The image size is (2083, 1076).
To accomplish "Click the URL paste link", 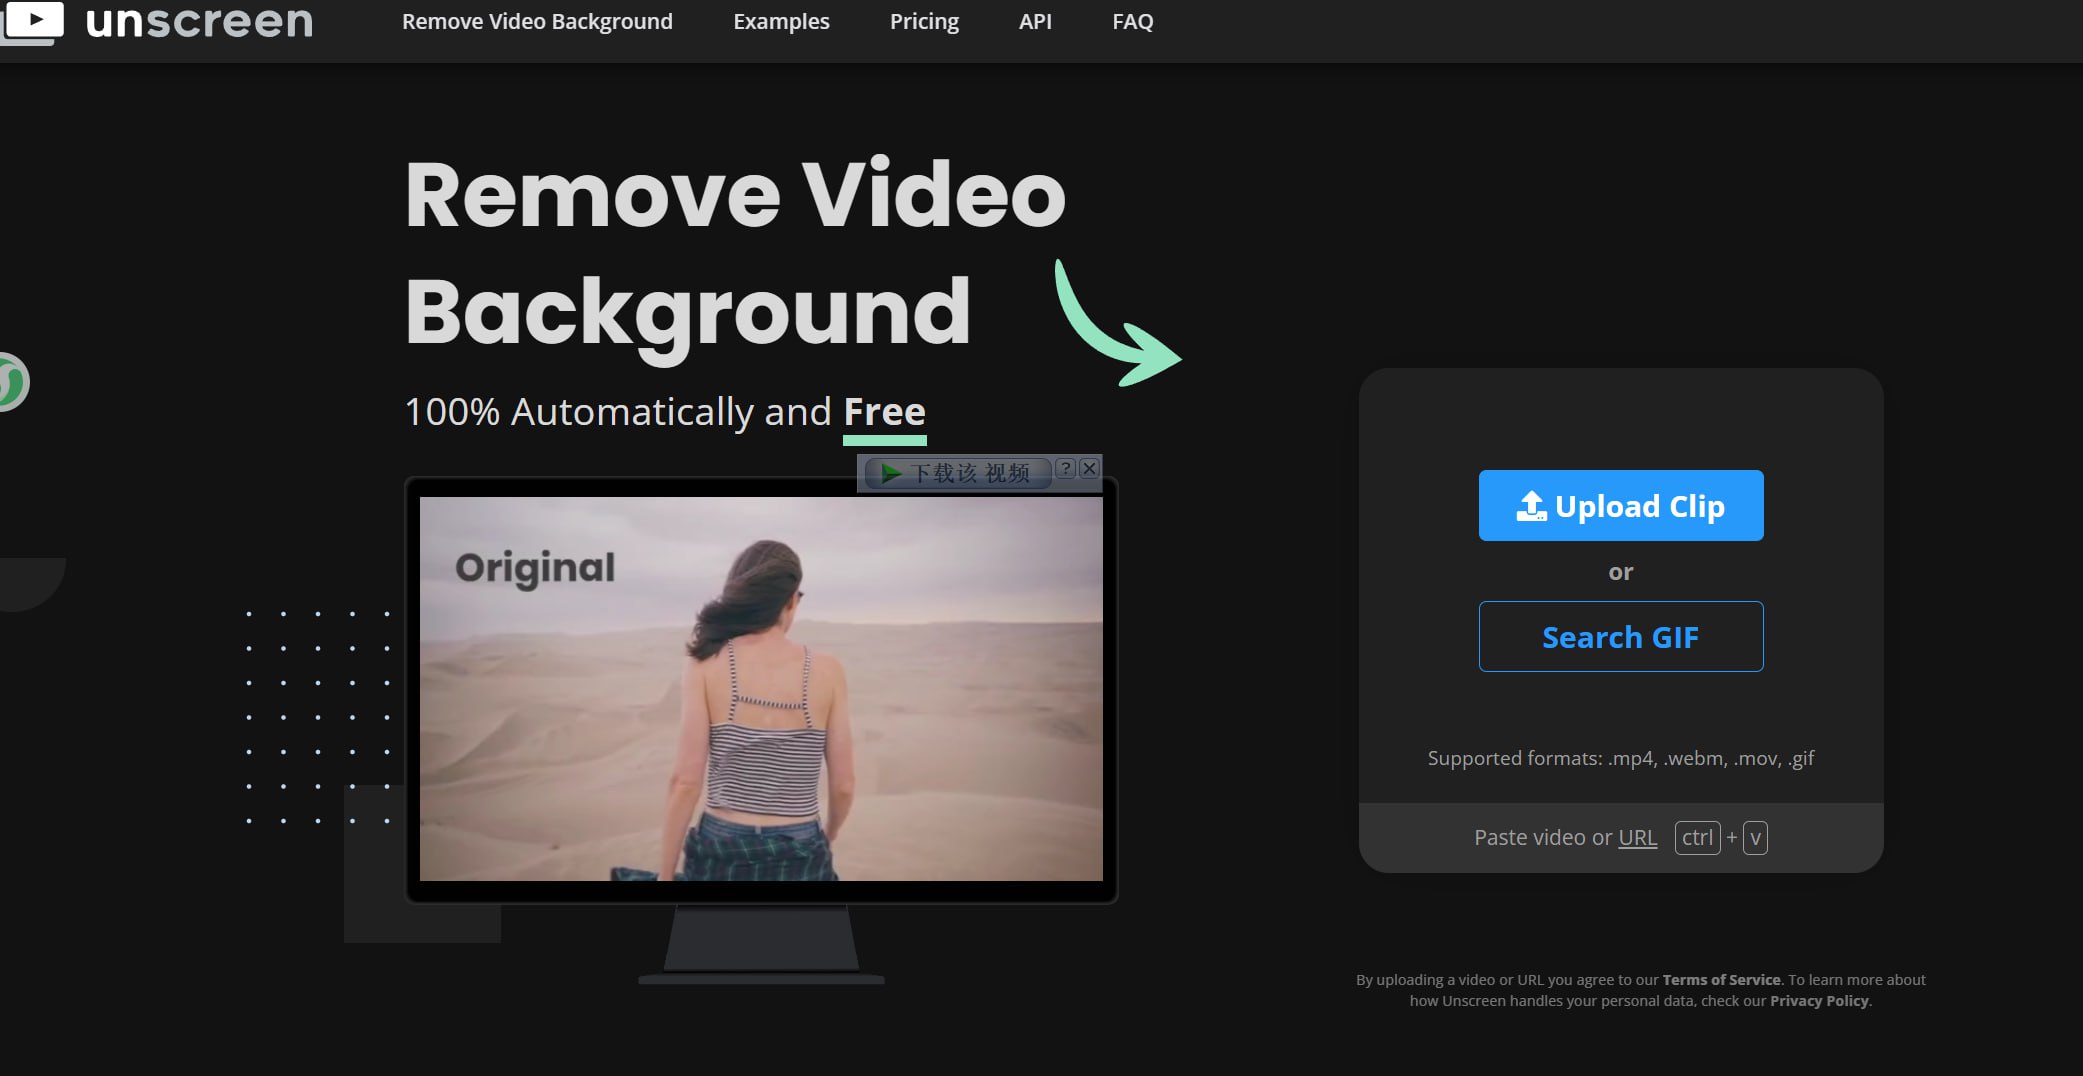I will 1637,837.
